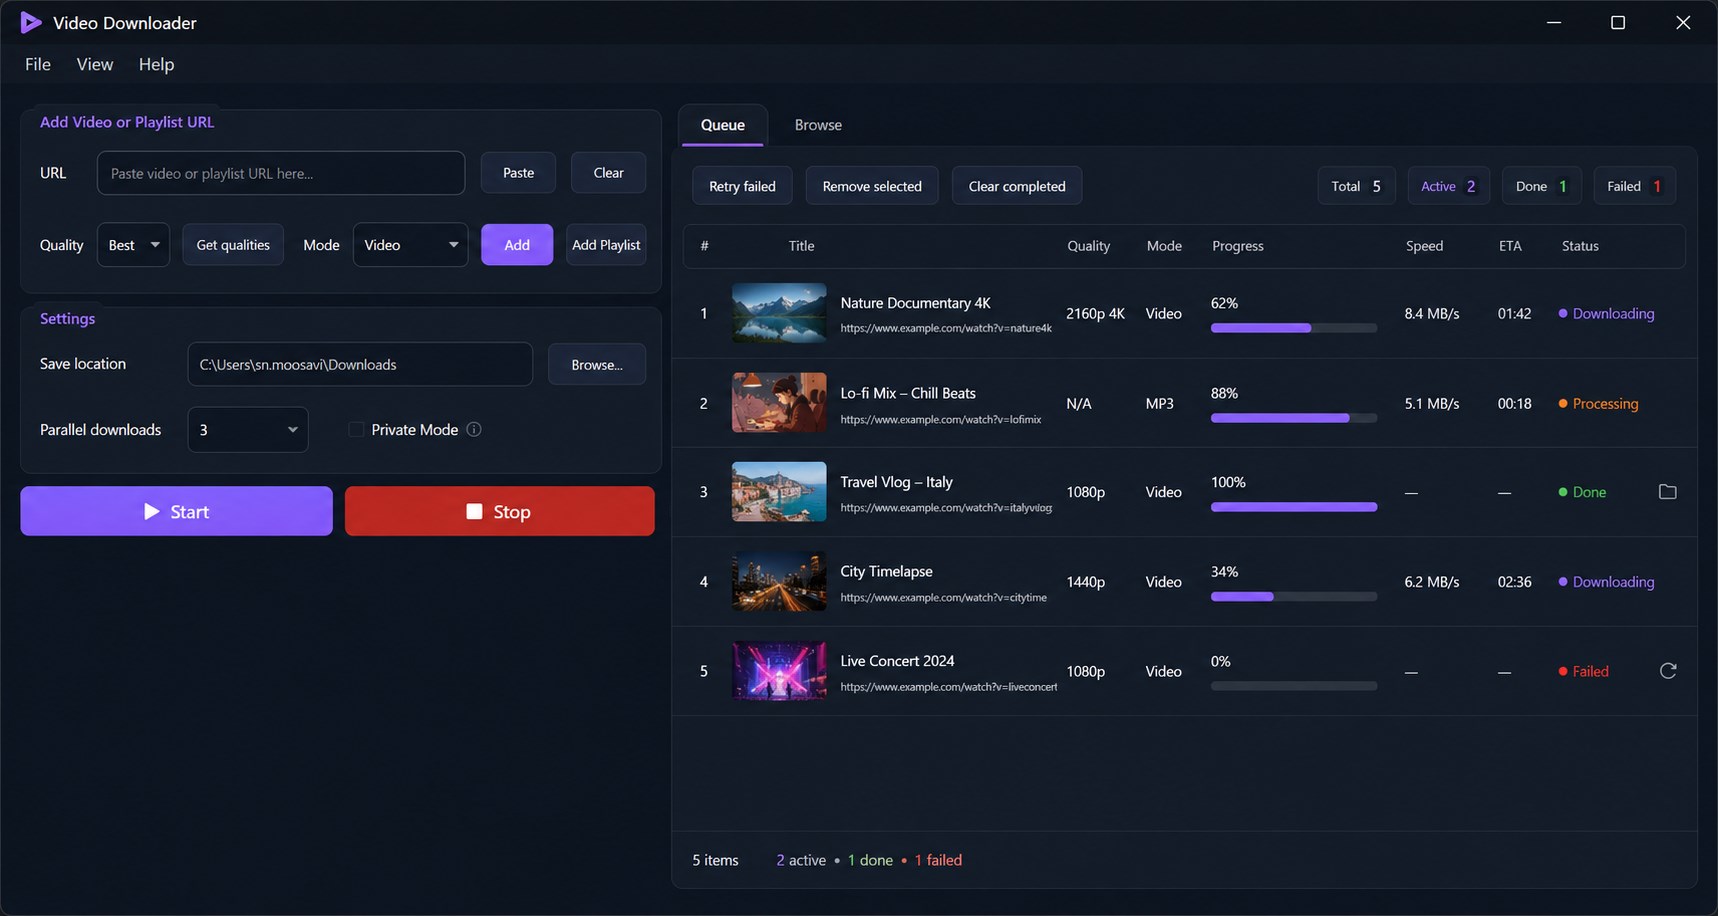This screenshot has height=916, width=1718.
Task: Click the Add Playlist button
Action: [x=606, y=245]
